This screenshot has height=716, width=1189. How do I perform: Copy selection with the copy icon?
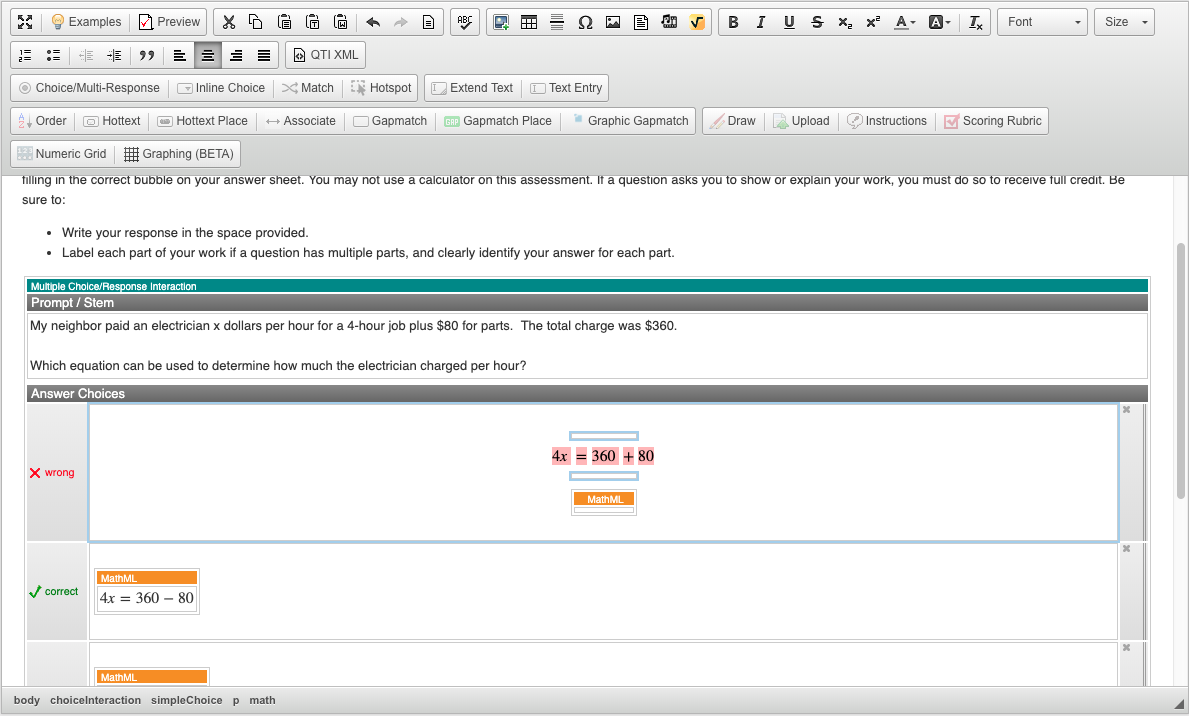(256, 22)
